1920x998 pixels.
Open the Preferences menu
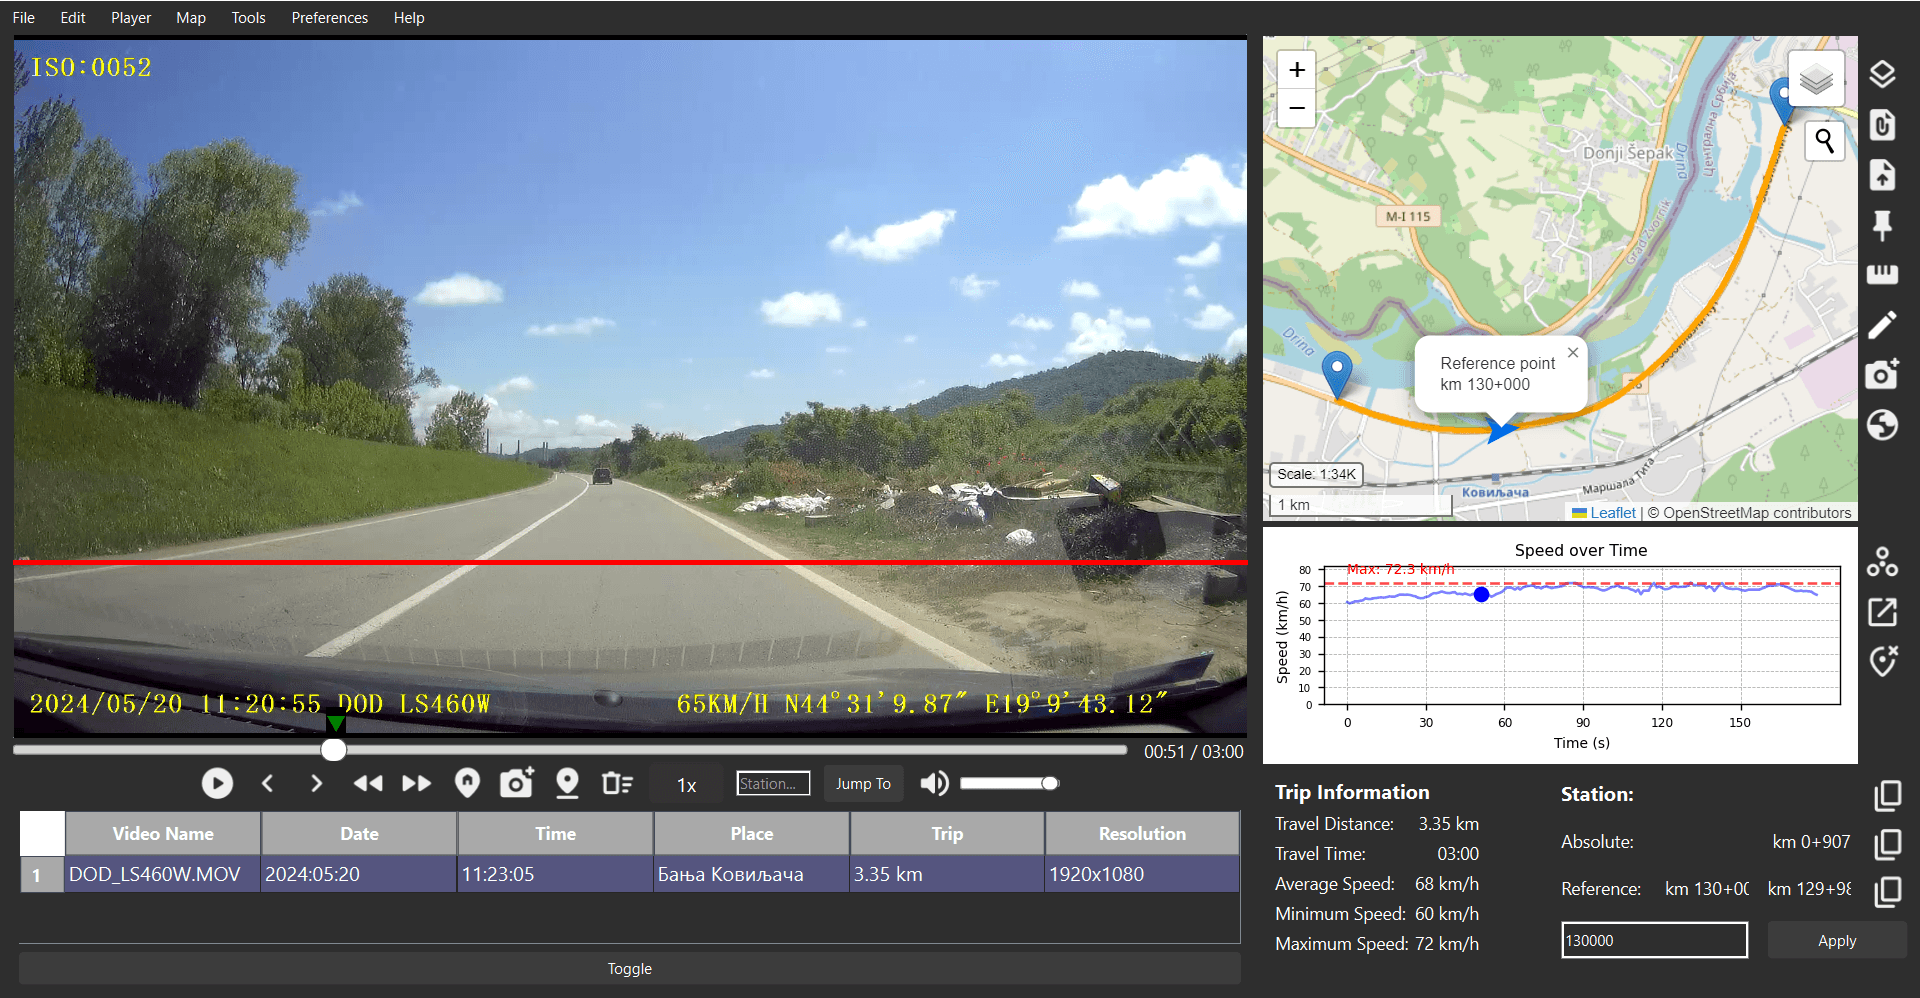pyautogui.click(x=329, y=17)
